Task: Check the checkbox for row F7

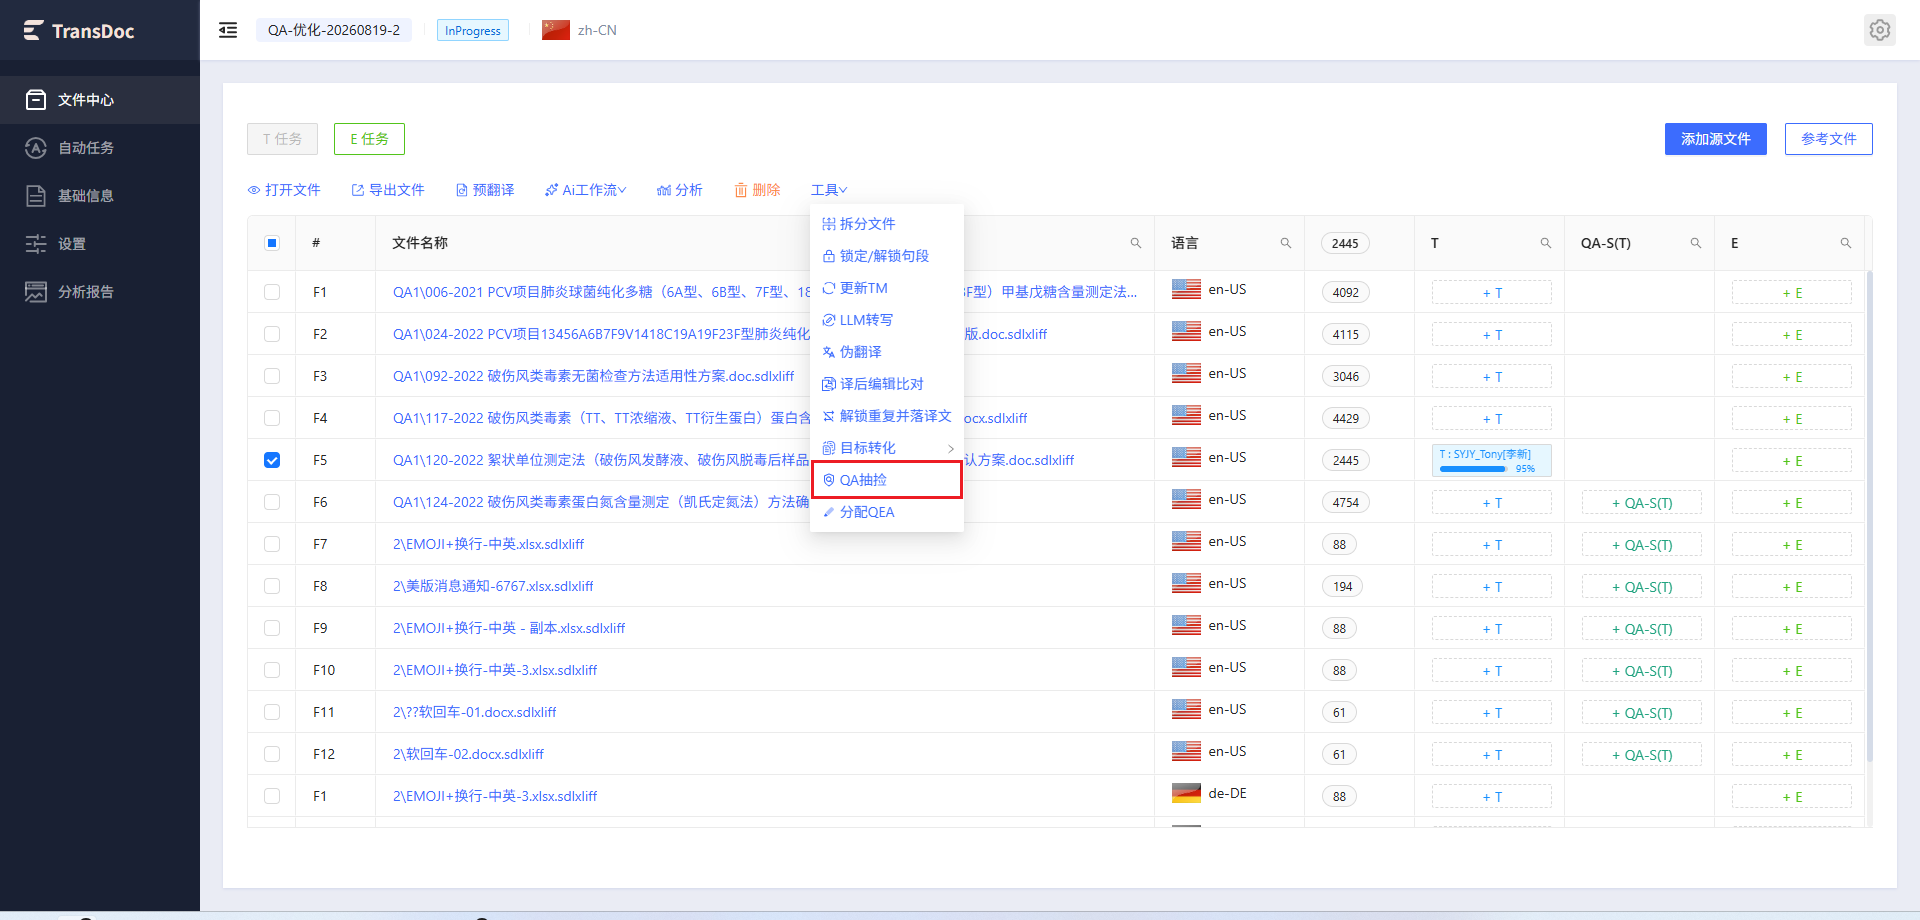Action: click(x=272, y=544)
